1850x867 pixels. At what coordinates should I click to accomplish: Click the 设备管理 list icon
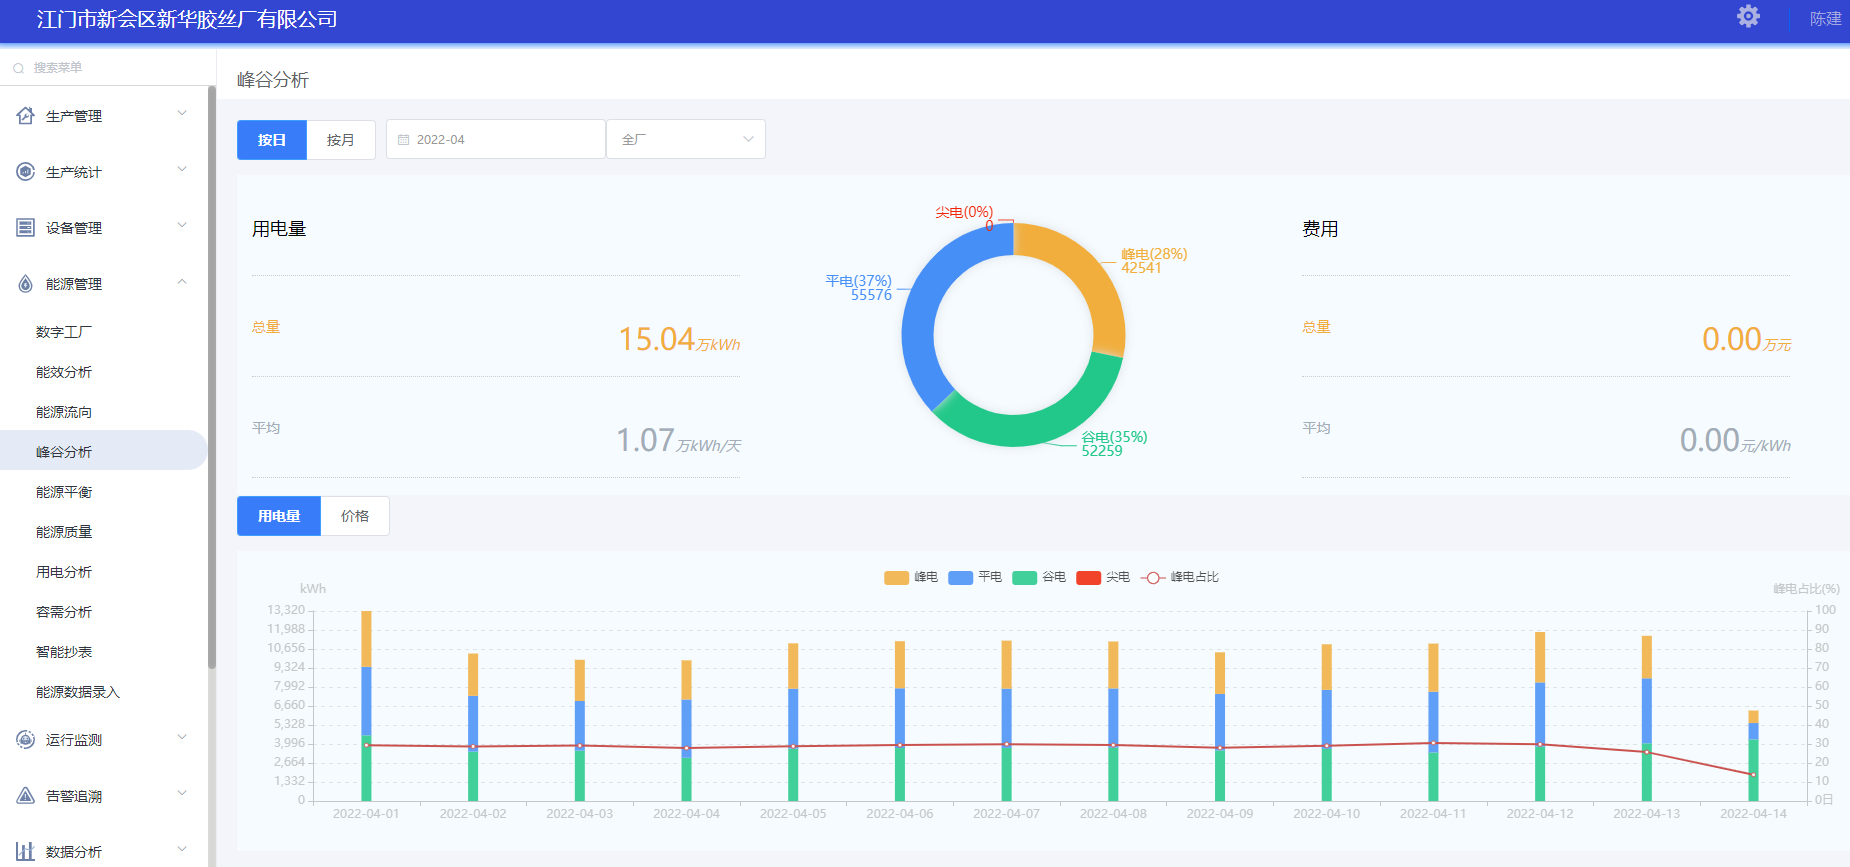click(x=26, y=228)
